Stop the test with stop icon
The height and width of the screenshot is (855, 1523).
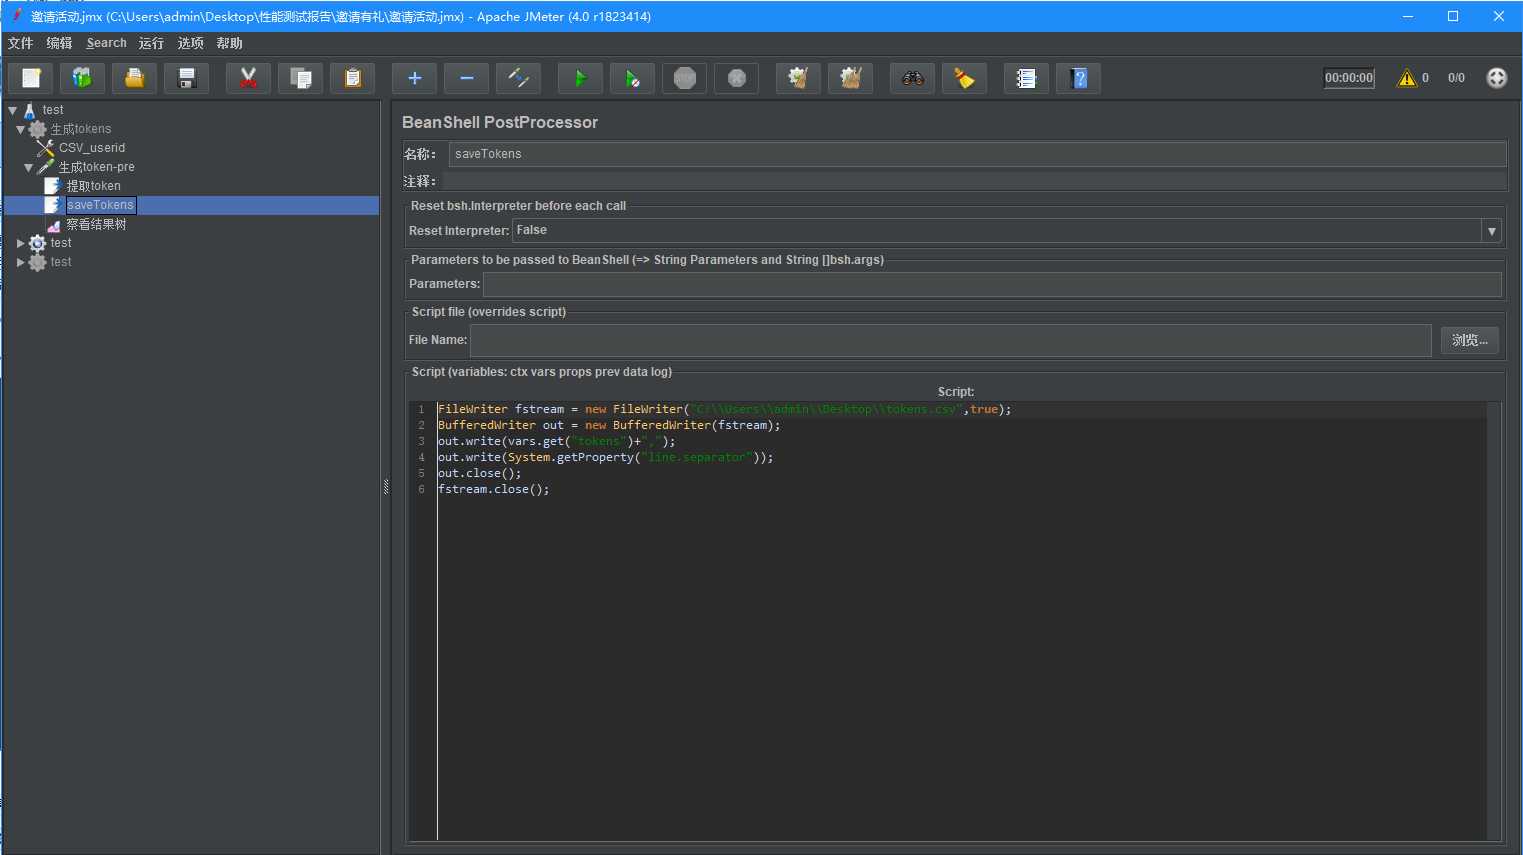(x=685, y=78)
